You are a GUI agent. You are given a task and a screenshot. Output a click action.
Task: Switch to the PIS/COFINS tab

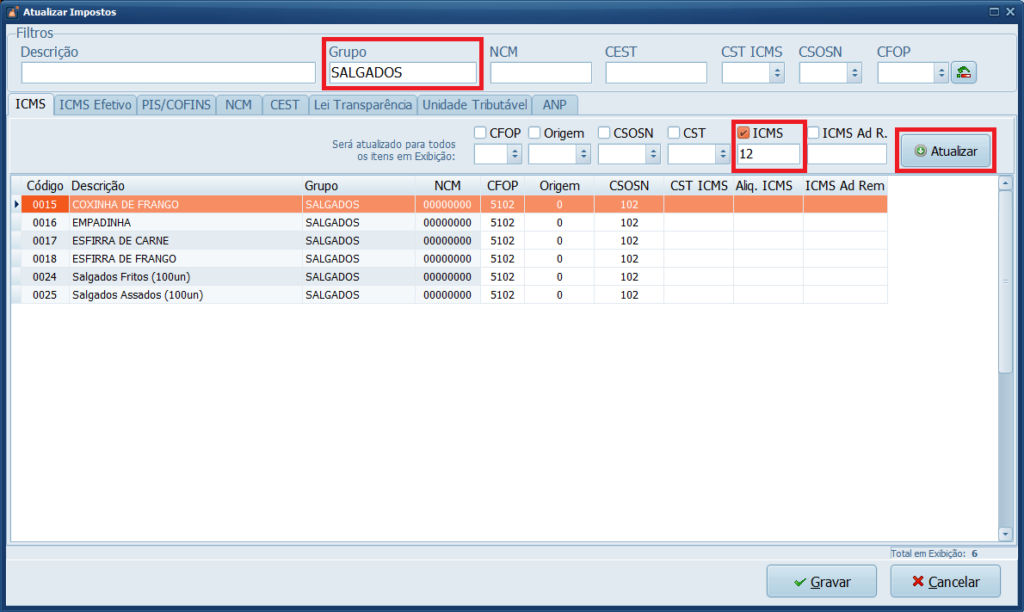pyautogui.click(x=176, y=104)
